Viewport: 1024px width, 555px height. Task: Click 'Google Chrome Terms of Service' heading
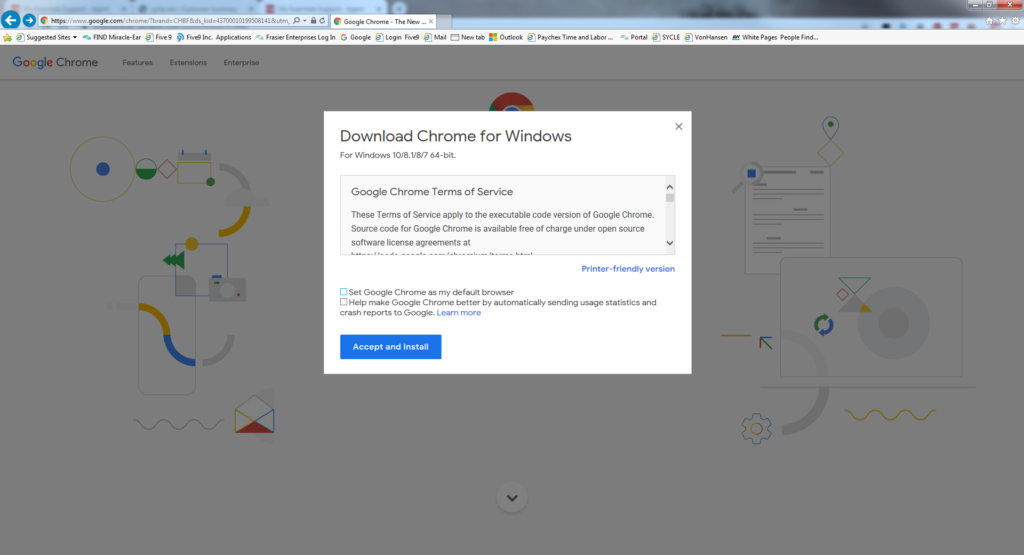pyautogui.click(x=432, y=192)
